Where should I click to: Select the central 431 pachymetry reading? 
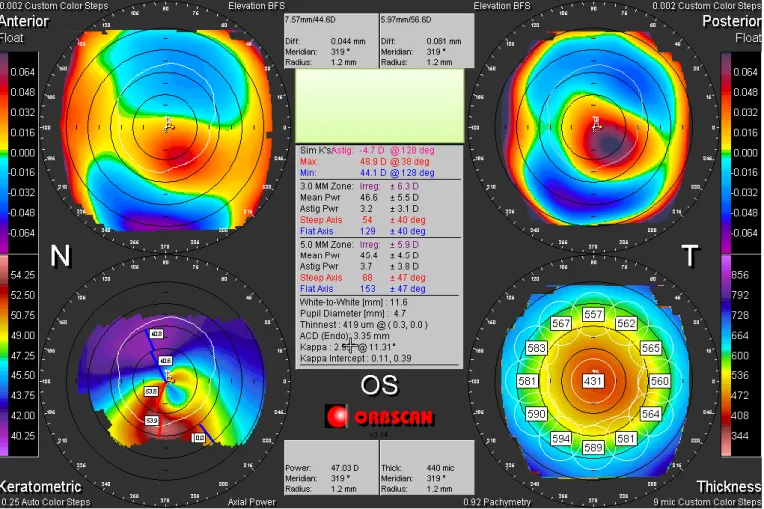click(593, 381)
